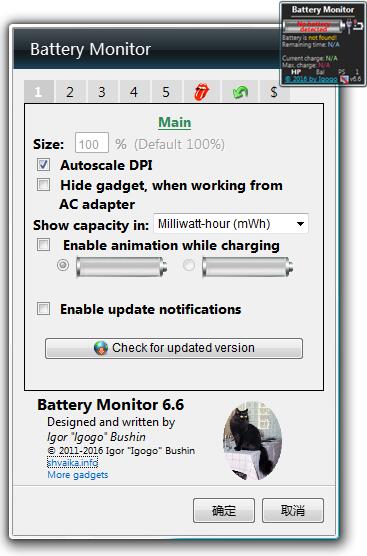Click the battery bar in gadget preview
The image size is (367, 556).
tap(314, 26)
